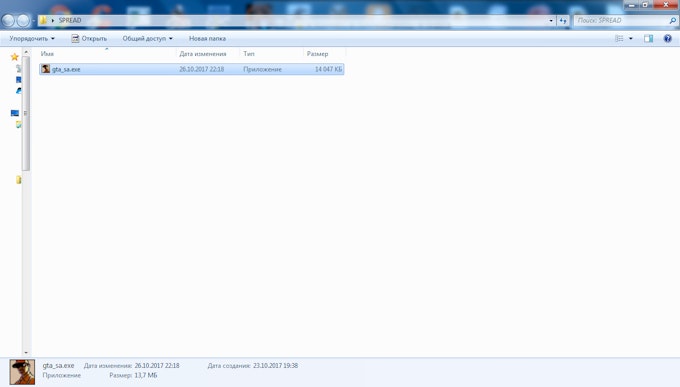Select the SPREAD breadcrumb in address bar
The width and height of the screenshot is (680, 387).
(x=70, y=20)
